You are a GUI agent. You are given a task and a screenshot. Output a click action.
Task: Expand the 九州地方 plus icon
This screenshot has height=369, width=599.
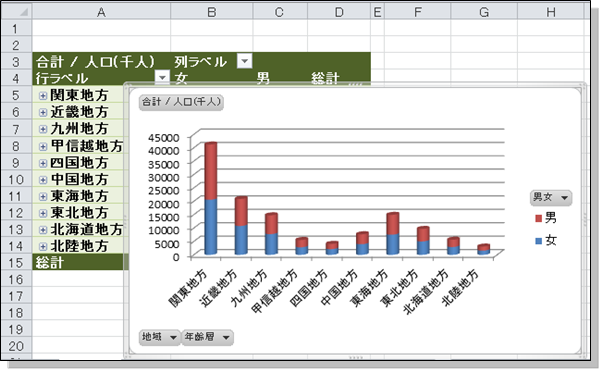[43, 129]
